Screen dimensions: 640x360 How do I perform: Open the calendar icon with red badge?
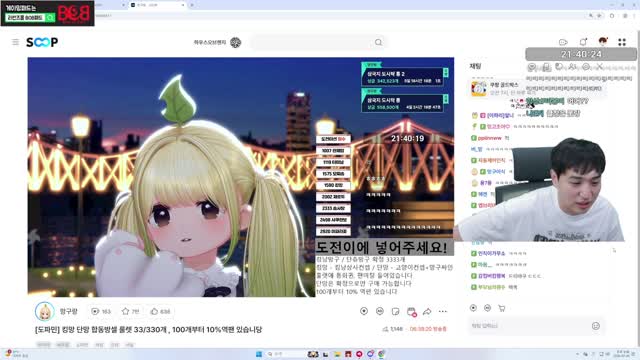[411, 312]
